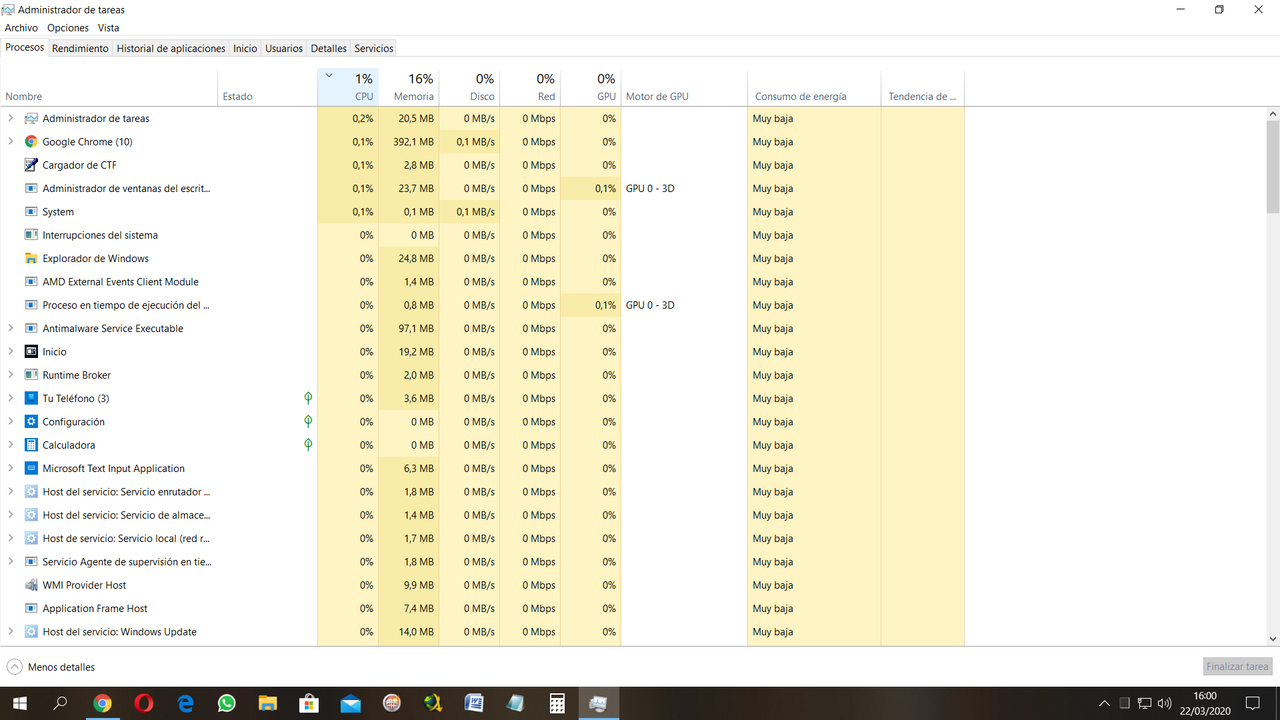The height and width of the screenshot is (720, 1280).
Task: Sort by the Consumo de energía column header
Action: (x=814, y=88)
